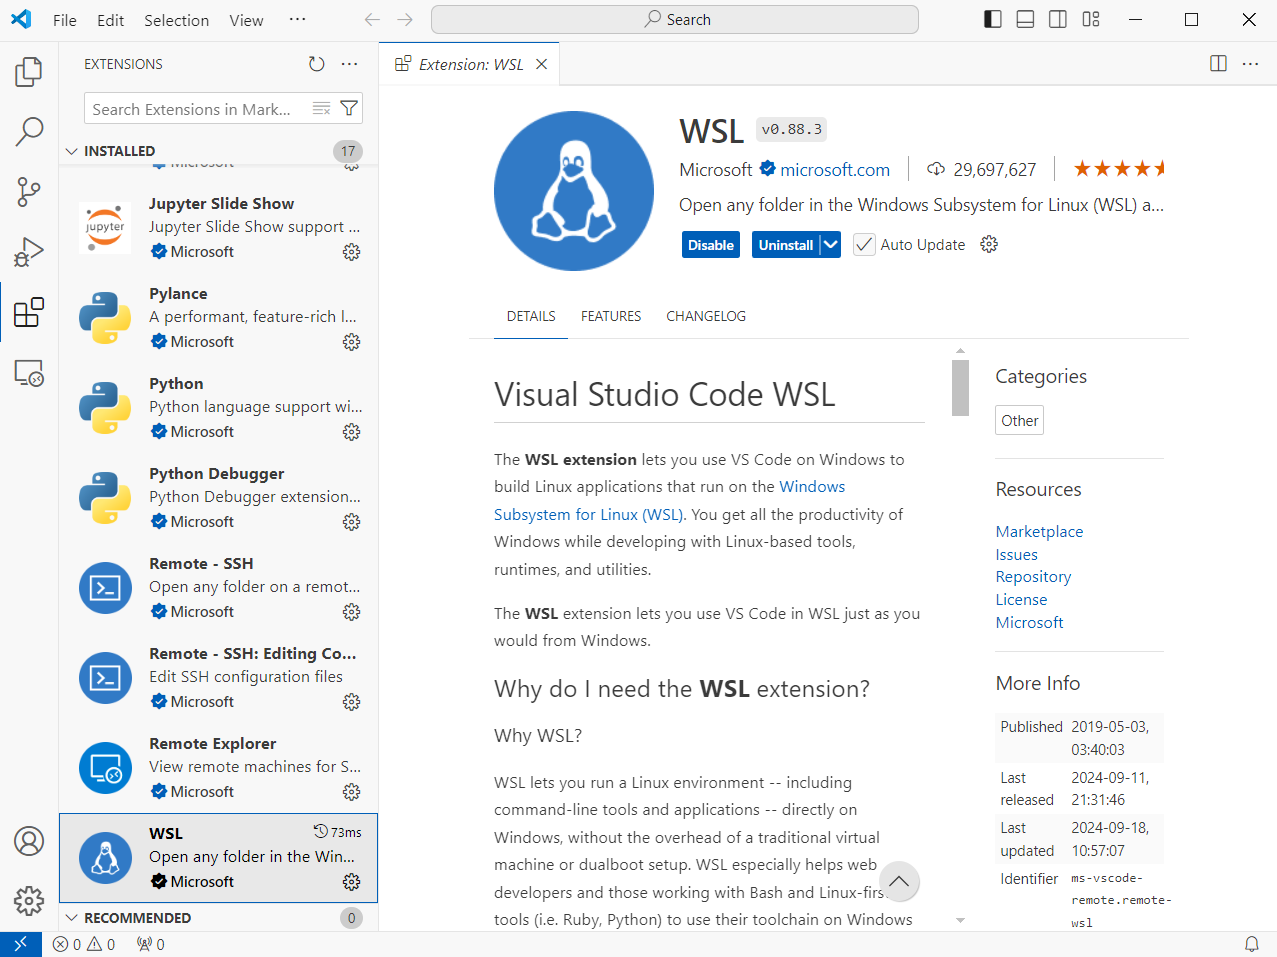The width and height of the screenshot is (1277, 957).
Task: Close the Extension: WSL tab
Action: [541, 64]
